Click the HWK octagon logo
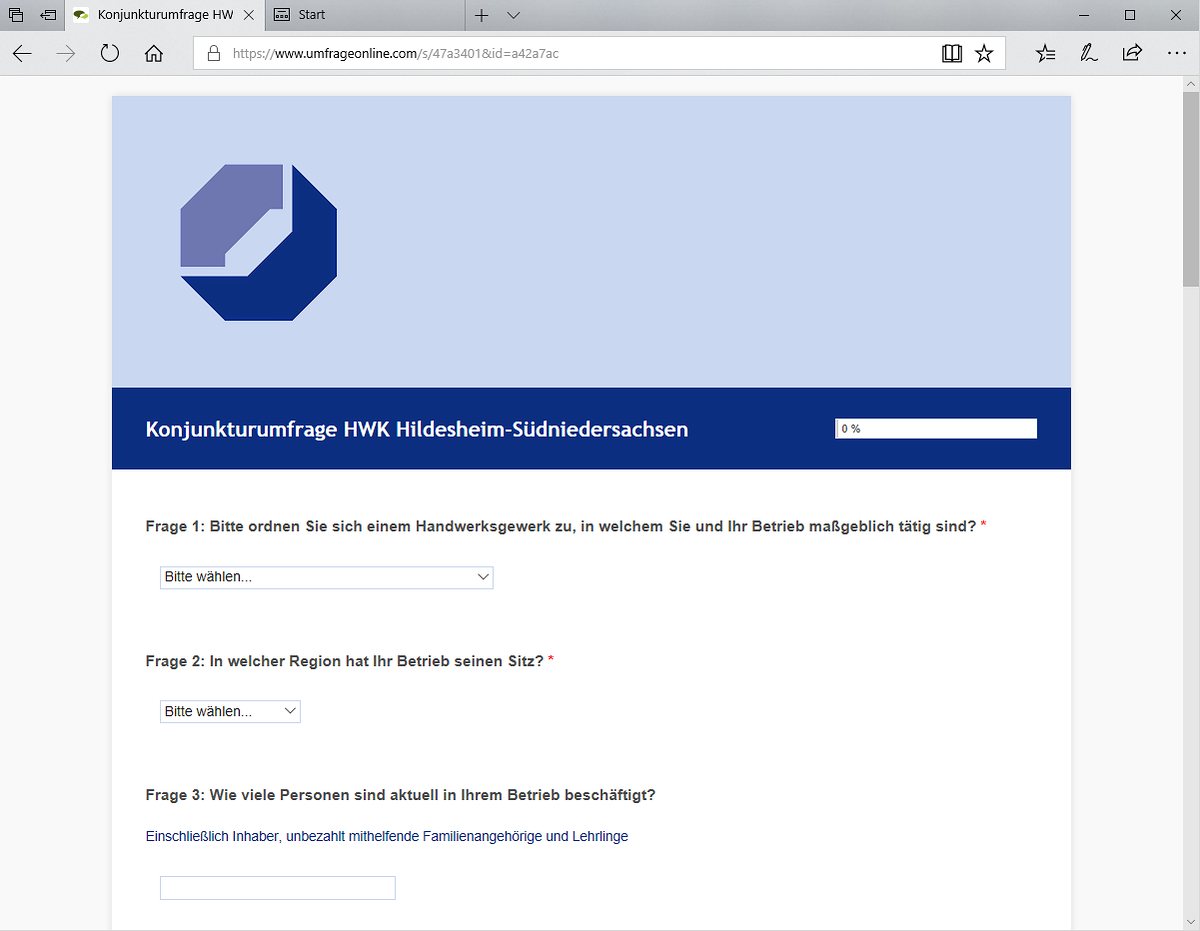The height and width of the screenshot is (931, 1200). click(259, 243)
